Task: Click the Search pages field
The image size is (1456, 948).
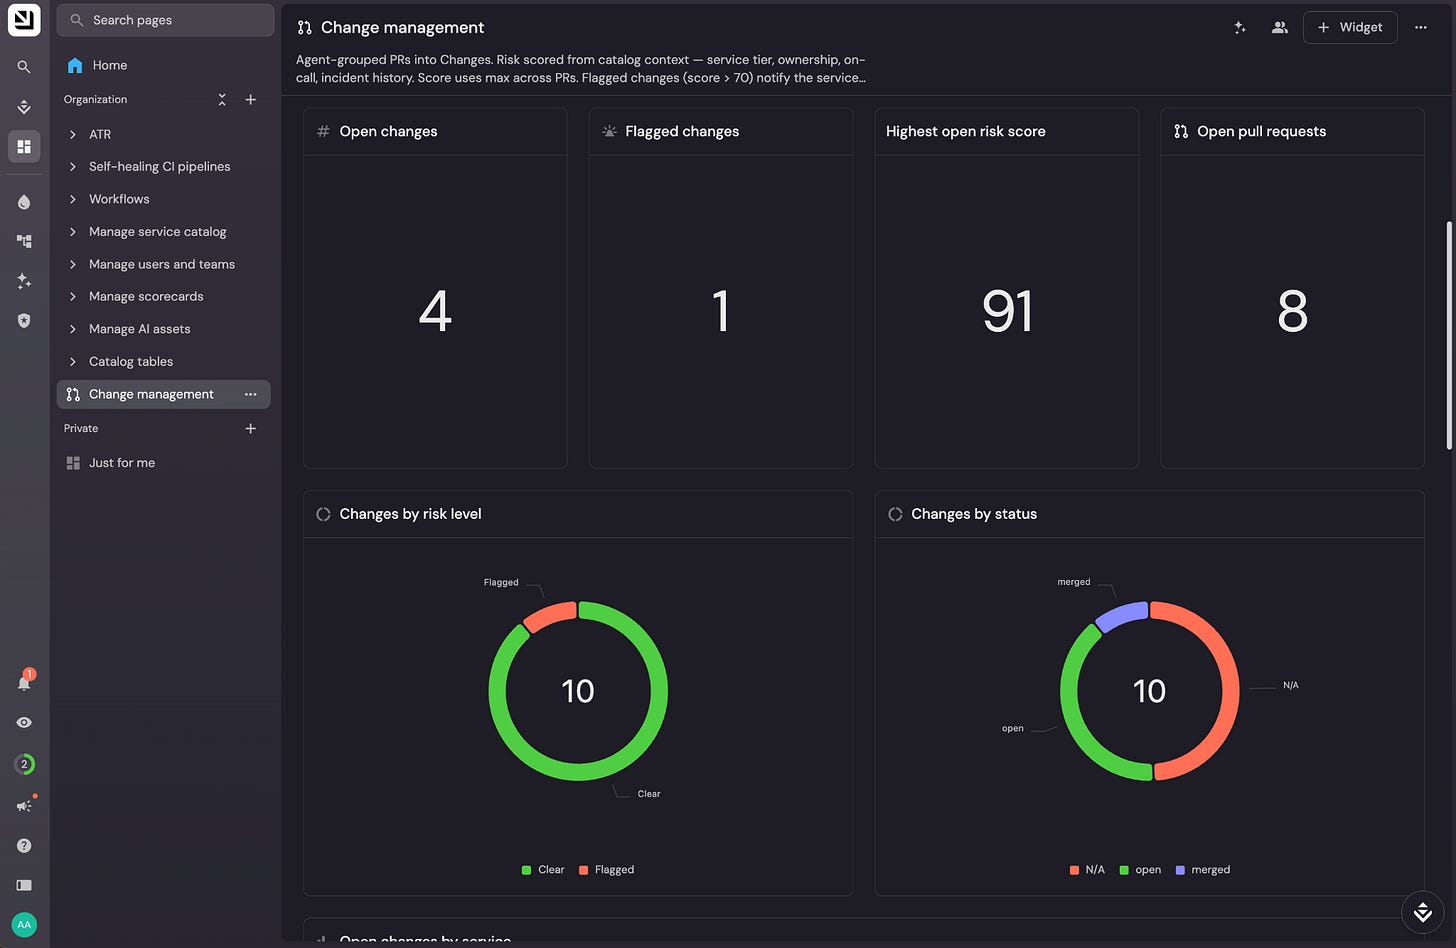Action: [x=166, y=20]
